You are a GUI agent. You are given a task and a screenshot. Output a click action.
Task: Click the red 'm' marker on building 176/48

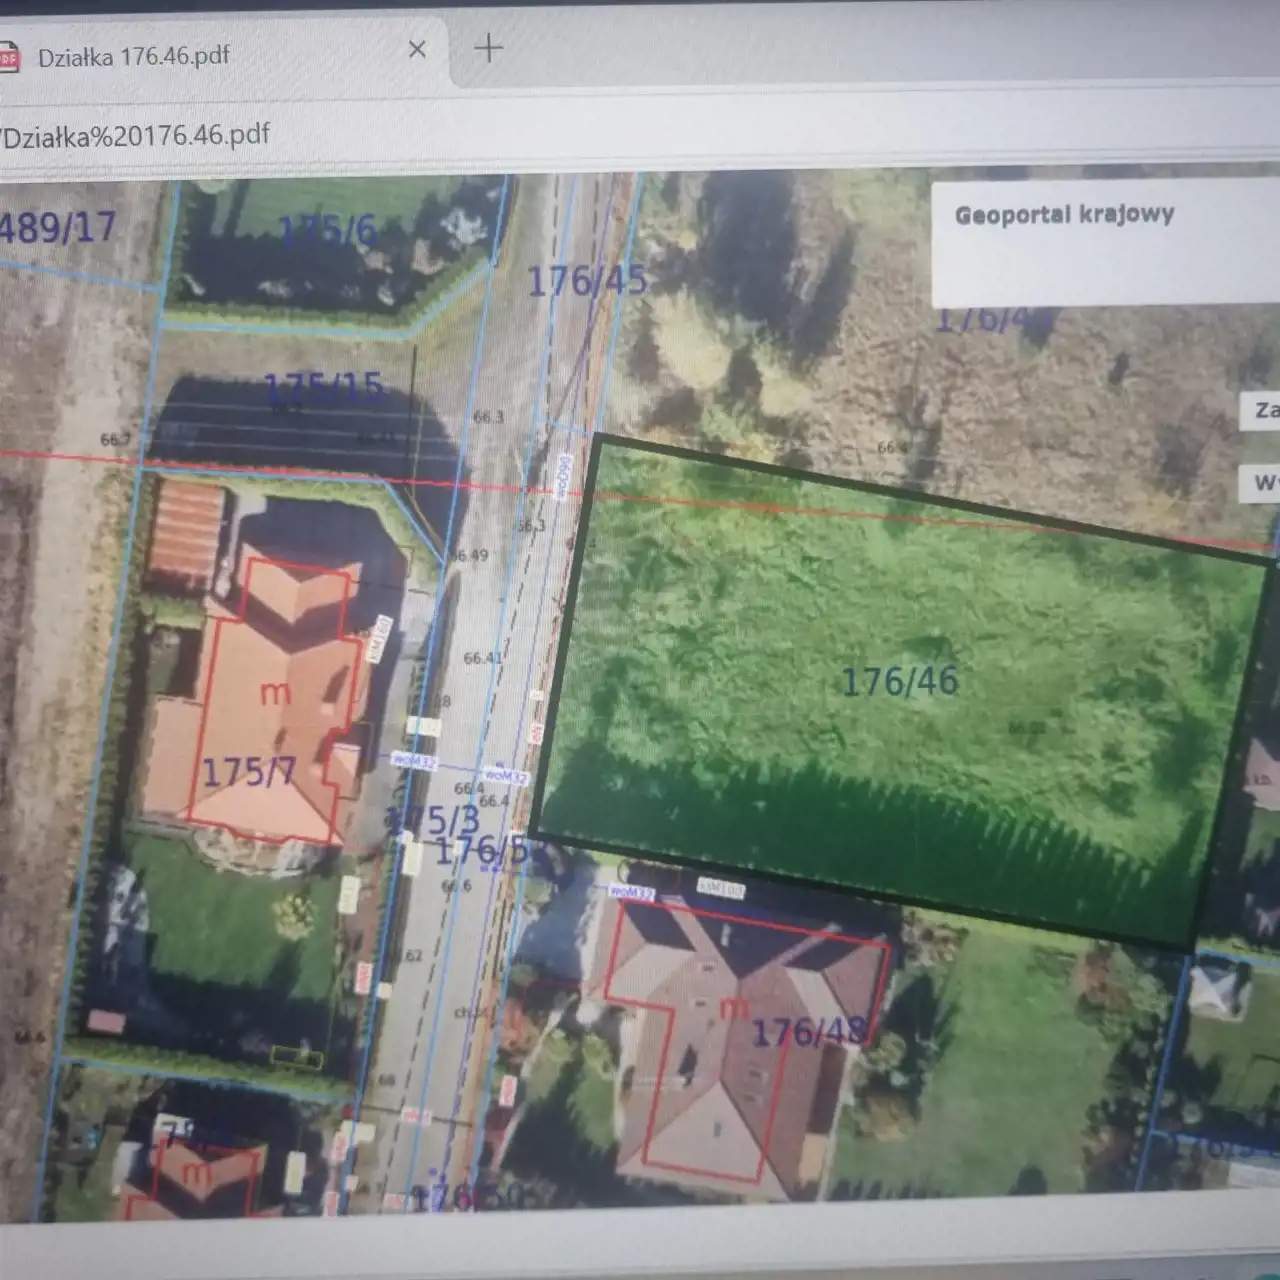coord(733,1007)
